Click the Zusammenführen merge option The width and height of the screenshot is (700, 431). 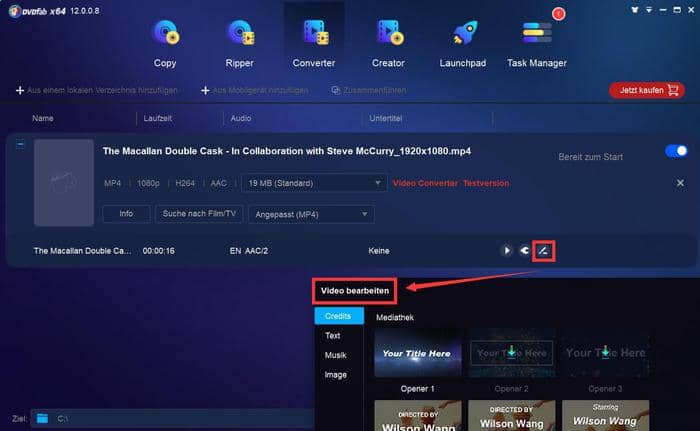pyautogui.click(x=369, y=90)
